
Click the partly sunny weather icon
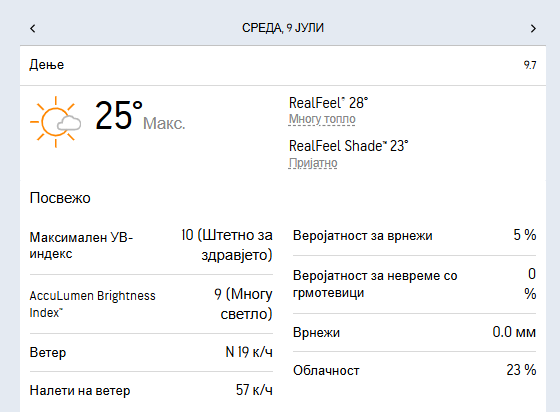[x=55, y=122]
